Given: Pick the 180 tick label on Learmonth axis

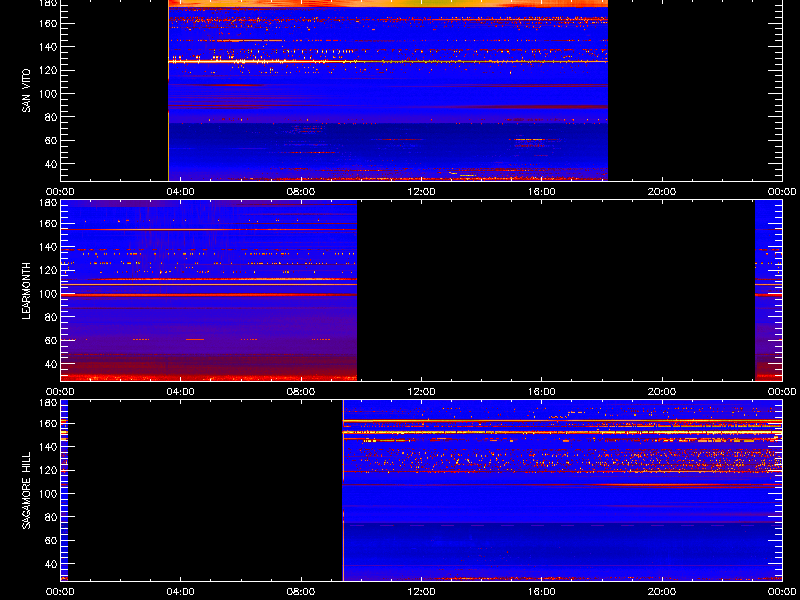Looking at the screenshot, I should pyautogui.click(x=50, y=203).
